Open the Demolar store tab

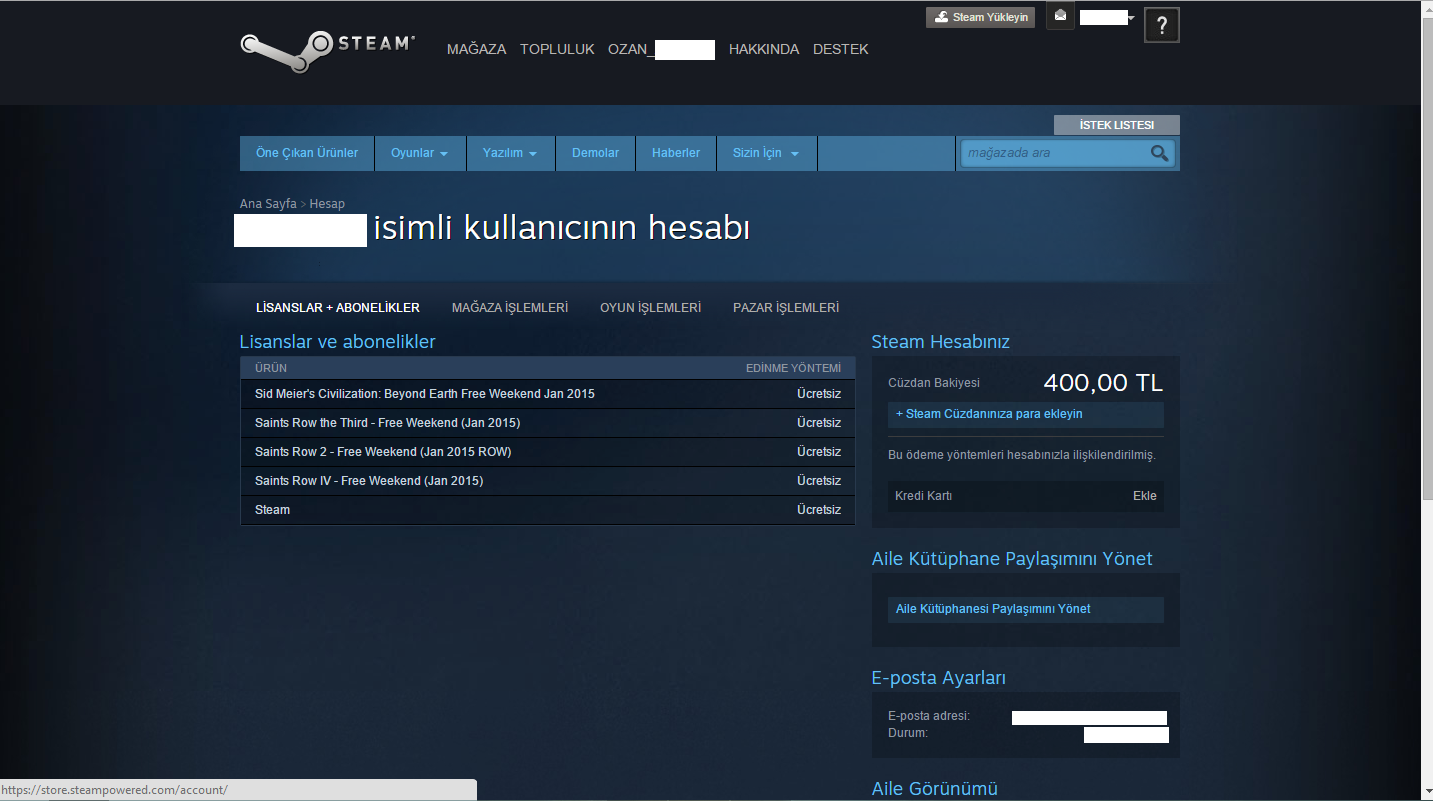click(595, 153)
